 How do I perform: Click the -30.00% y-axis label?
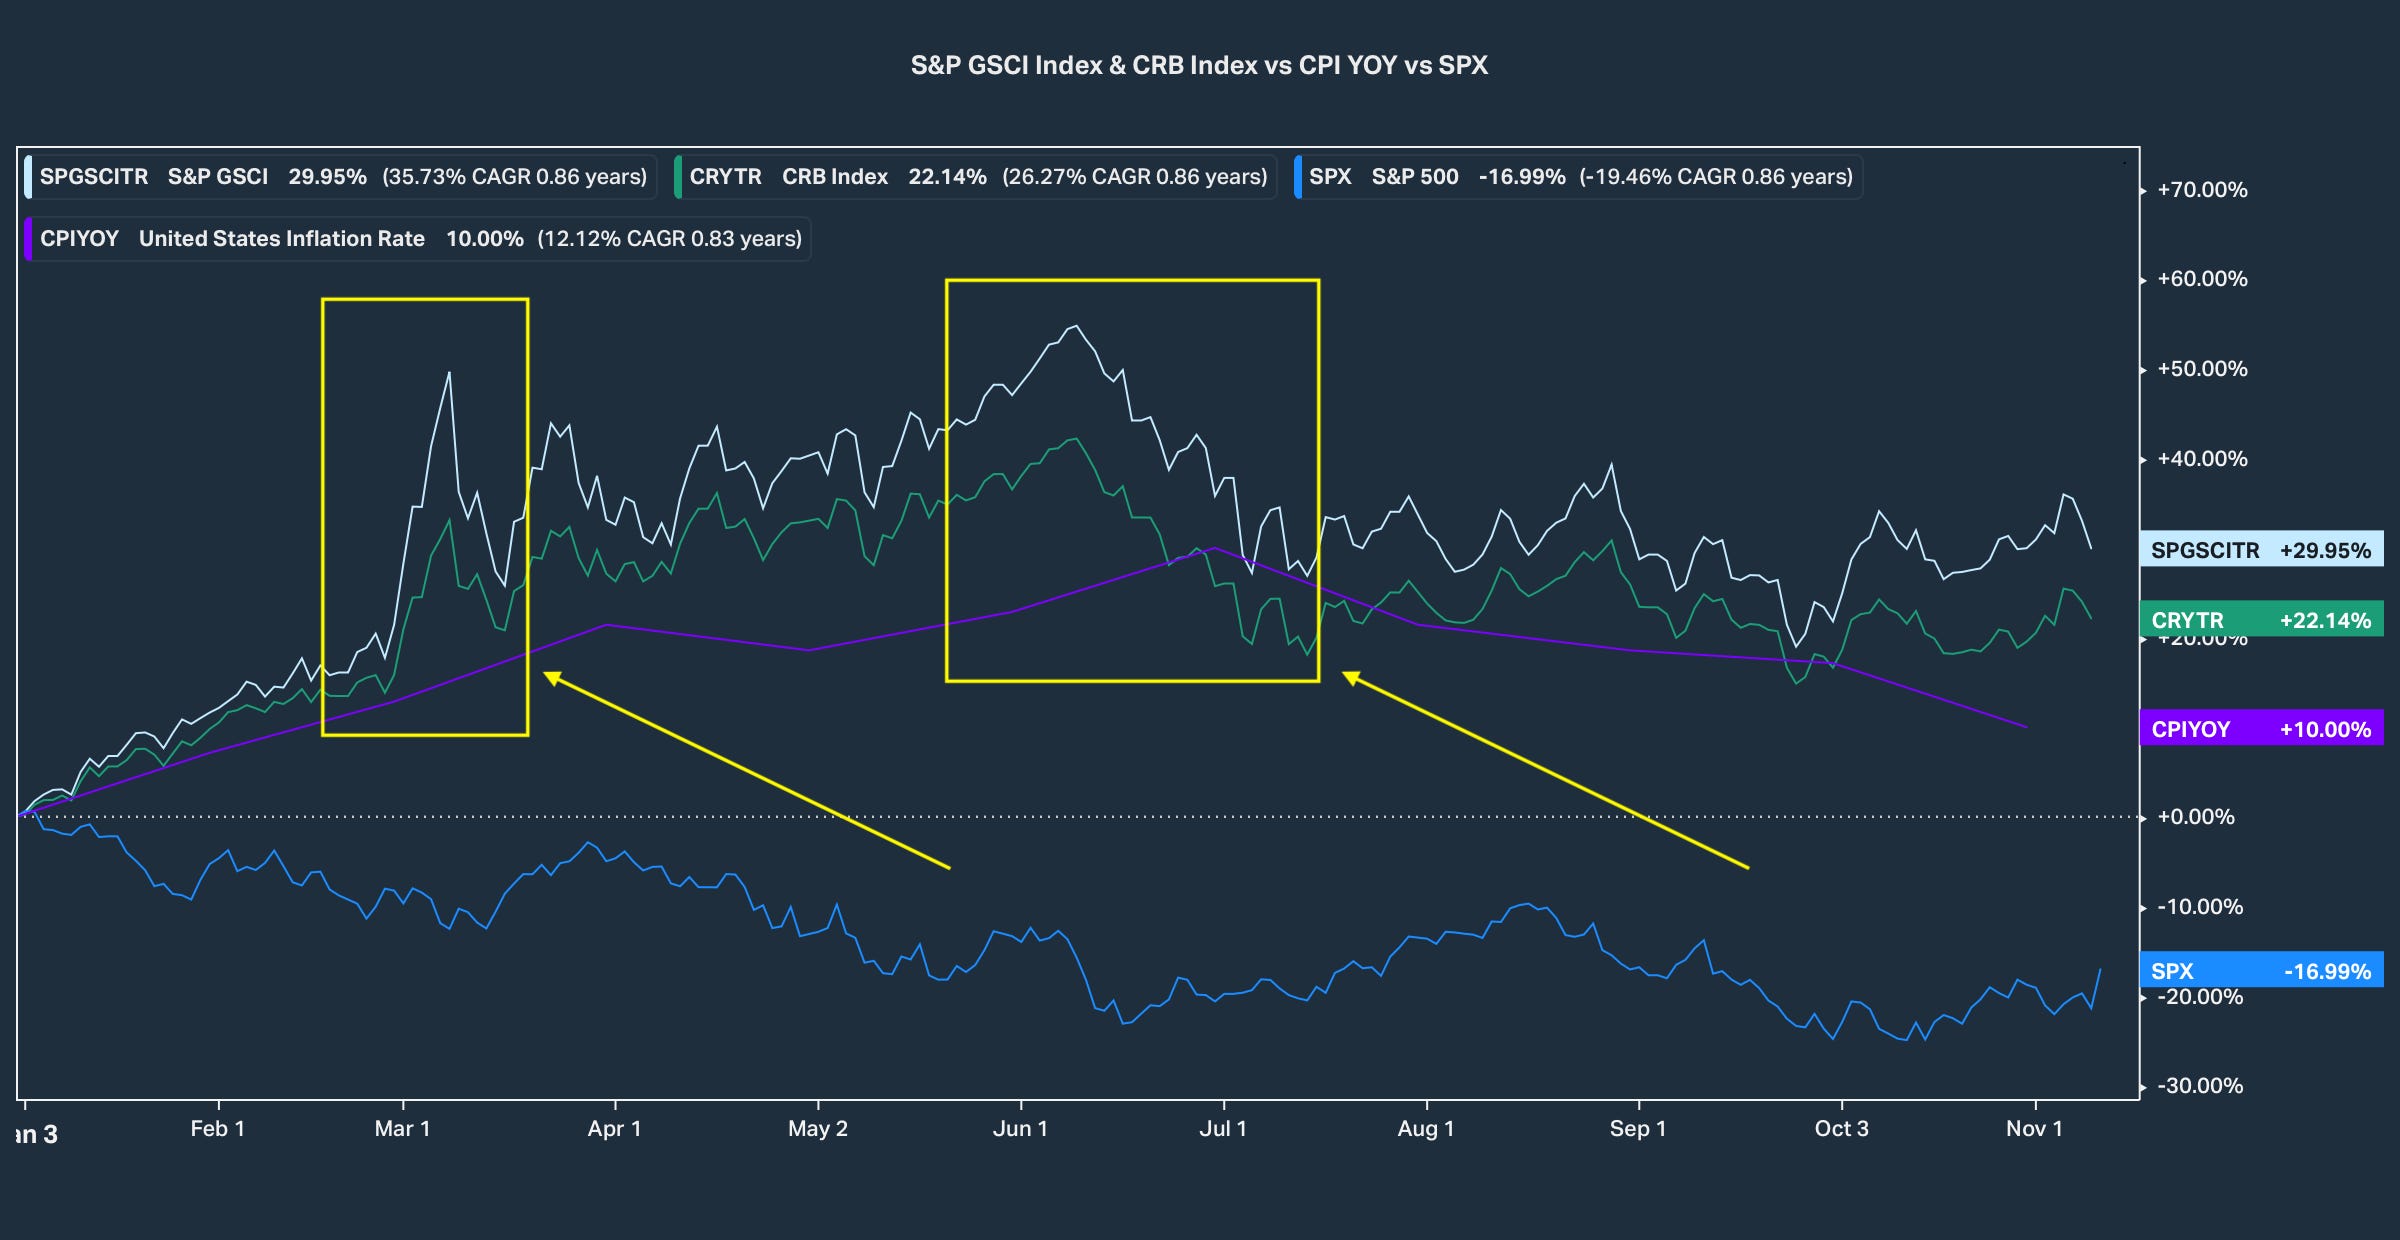[x=2200, y=1086]
